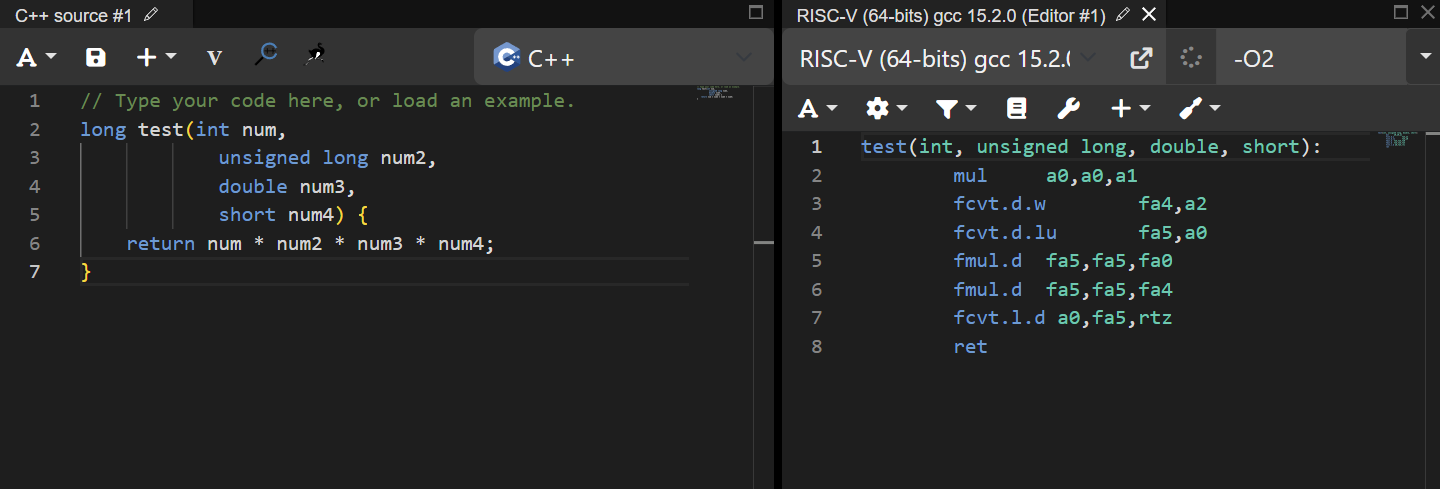The image size is (1440, 489).
Task: Expand compiler options history arrow
Action: pos(1424,57)
